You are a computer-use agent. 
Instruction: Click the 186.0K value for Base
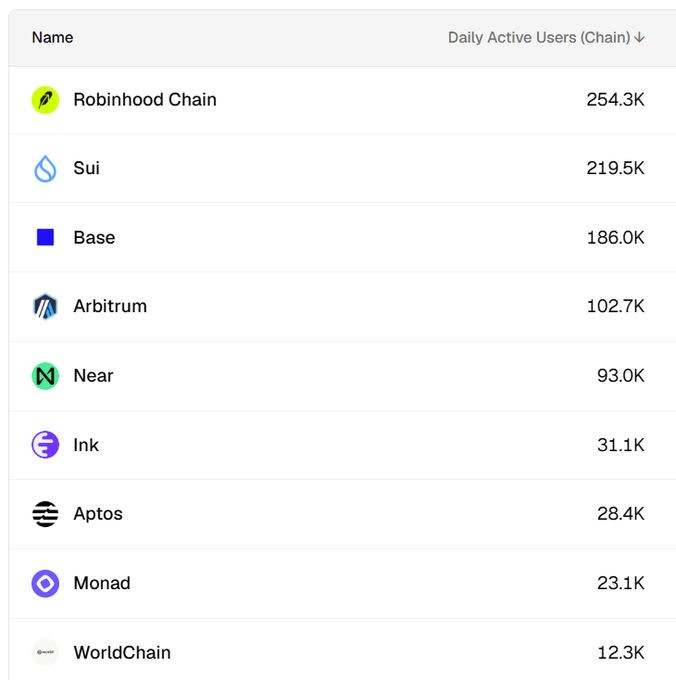tap(615, 238)
